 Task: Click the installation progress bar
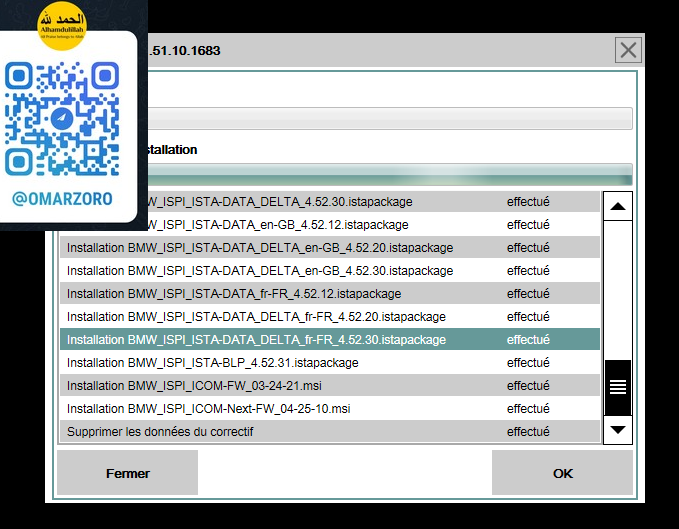(390, 174)
